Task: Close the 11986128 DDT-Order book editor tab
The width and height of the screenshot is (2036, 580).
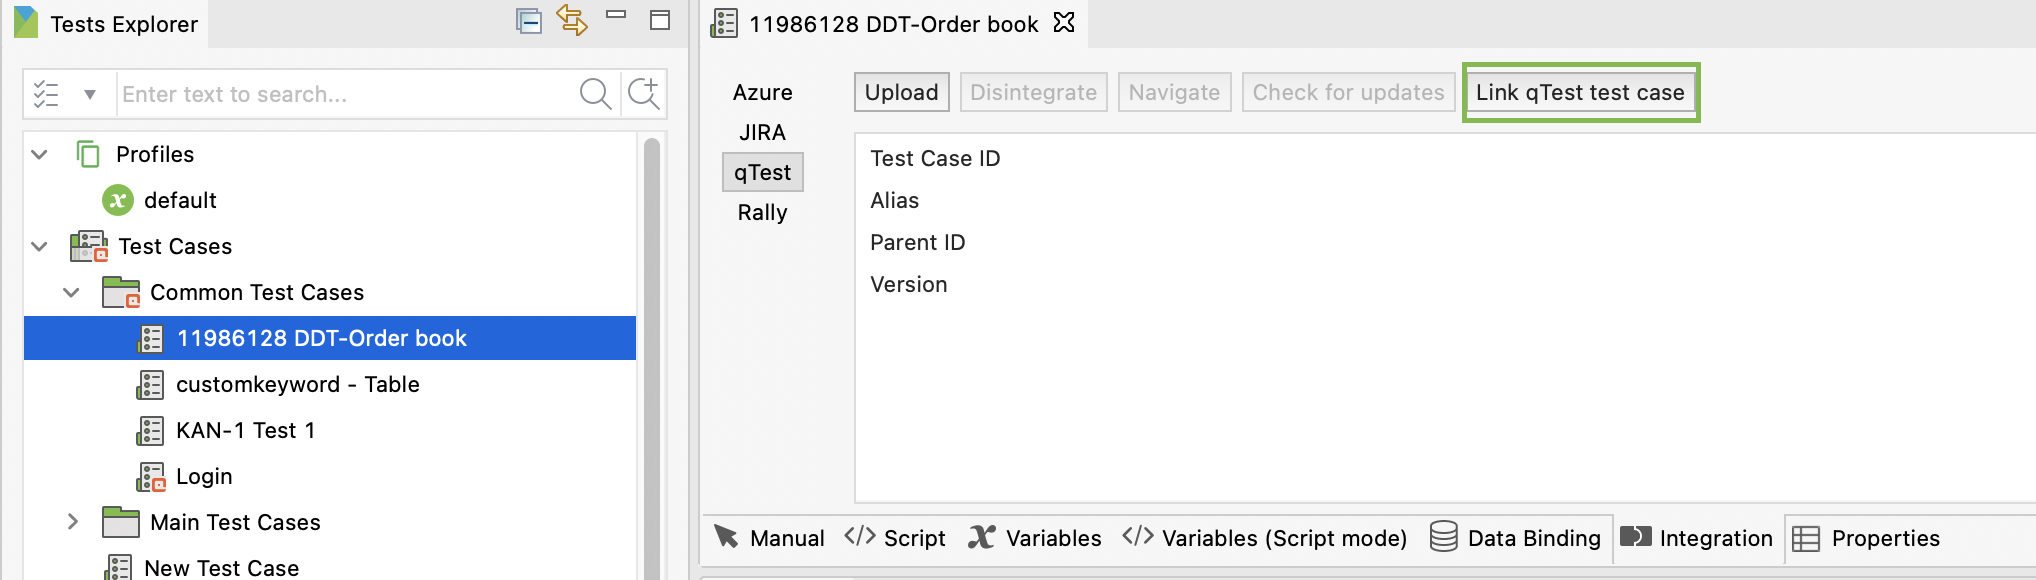Action: click(1064, 23)
